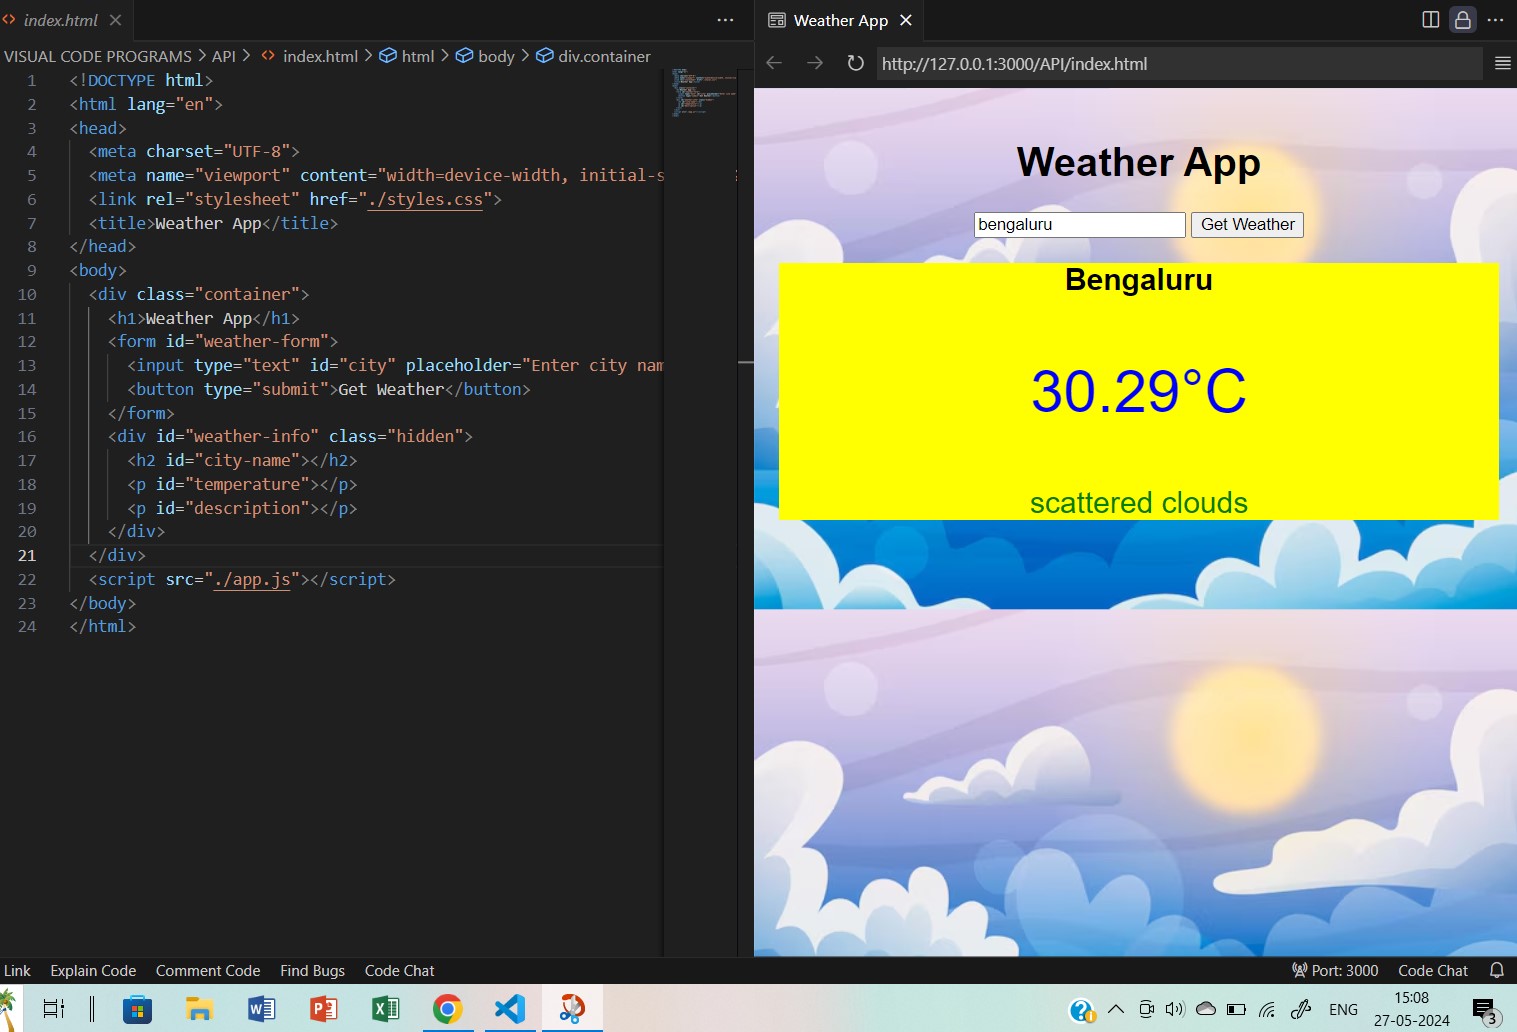The image size is (1517, 1032).
Task: Click the form id="weather-form" line
Action: click(223, 341)
